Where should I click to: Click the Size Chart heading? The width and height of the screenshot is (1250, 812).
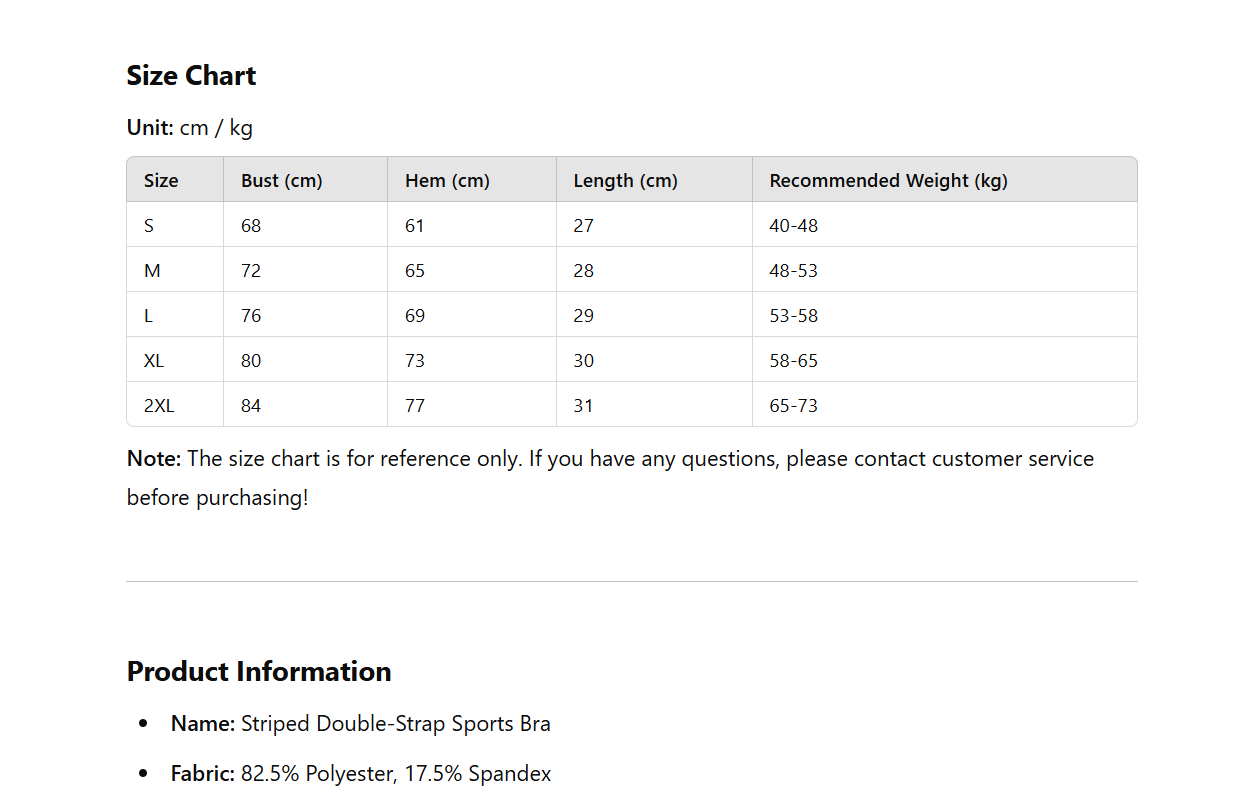pyautogui.click(x=191, y=76)
